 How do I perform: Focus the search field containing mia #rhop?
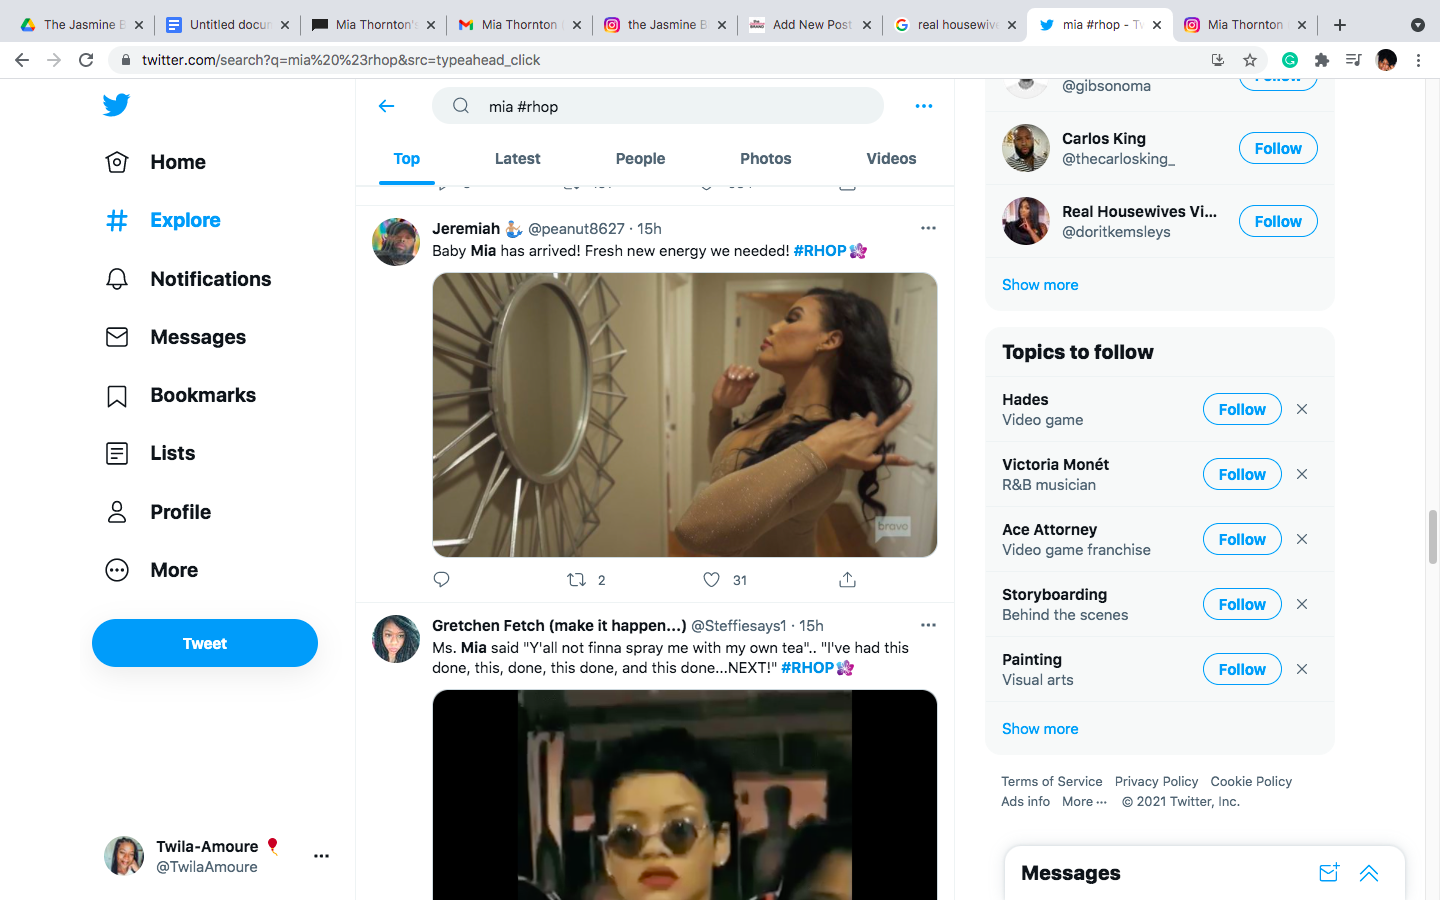tap(658, 106)
